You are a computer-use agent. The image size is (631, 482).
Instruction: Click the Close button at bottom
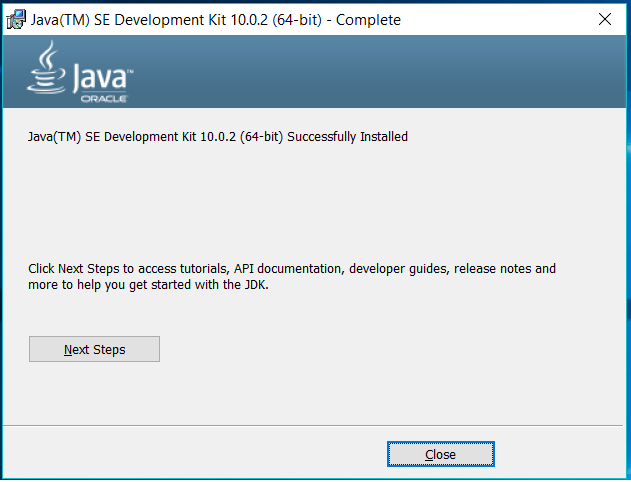click(x=441, y=454)
